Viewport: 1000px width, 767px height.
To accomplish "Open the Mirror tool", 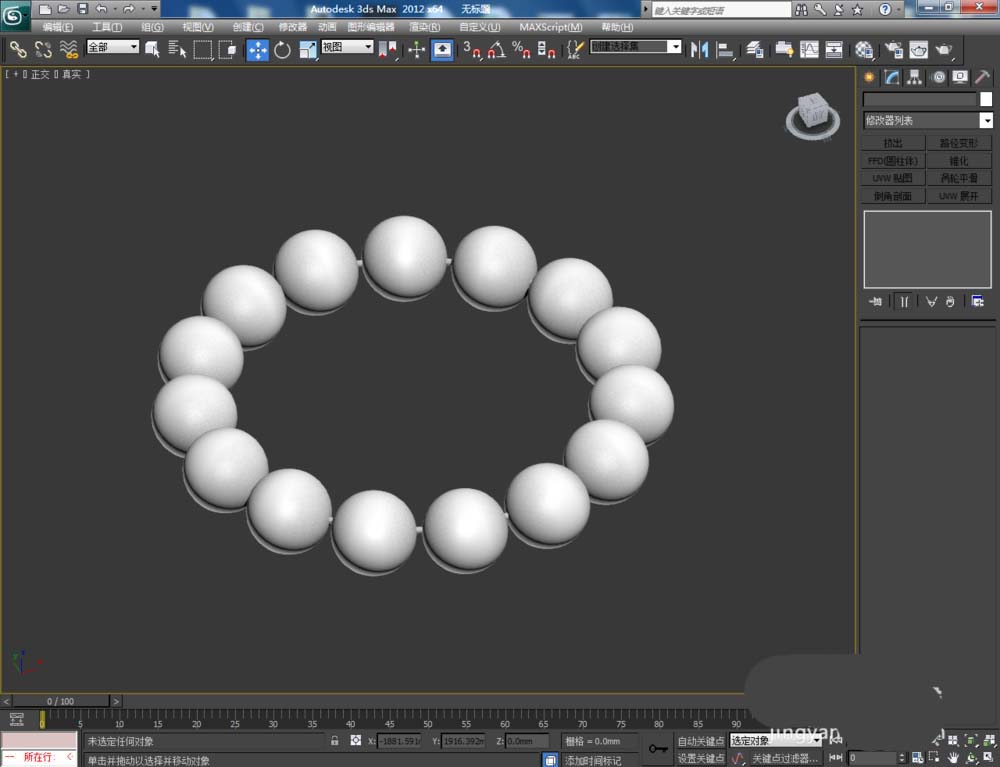I will click(700, 49).
